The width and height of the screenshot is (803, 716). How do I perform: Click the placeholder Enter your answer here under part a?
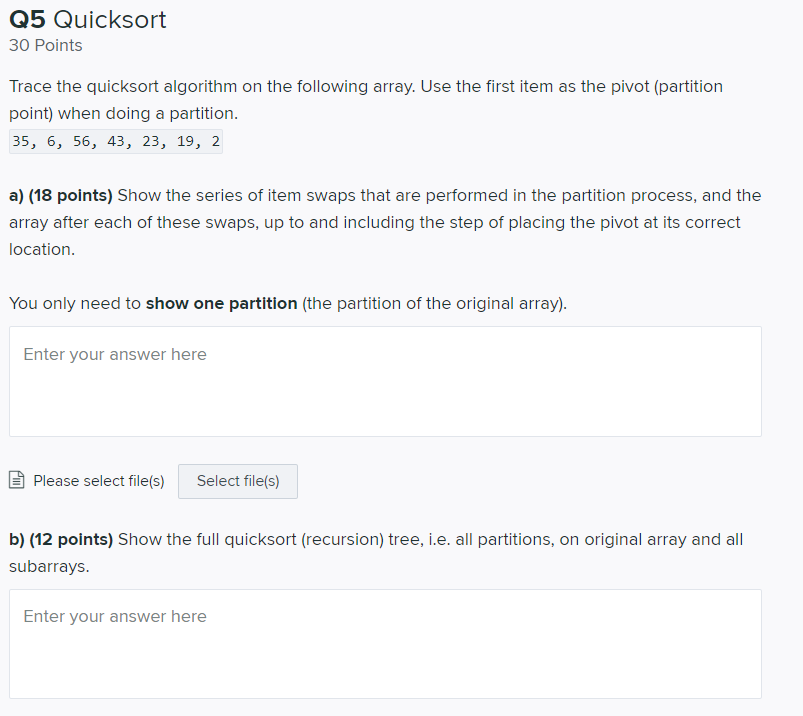(x=114, y=354)
